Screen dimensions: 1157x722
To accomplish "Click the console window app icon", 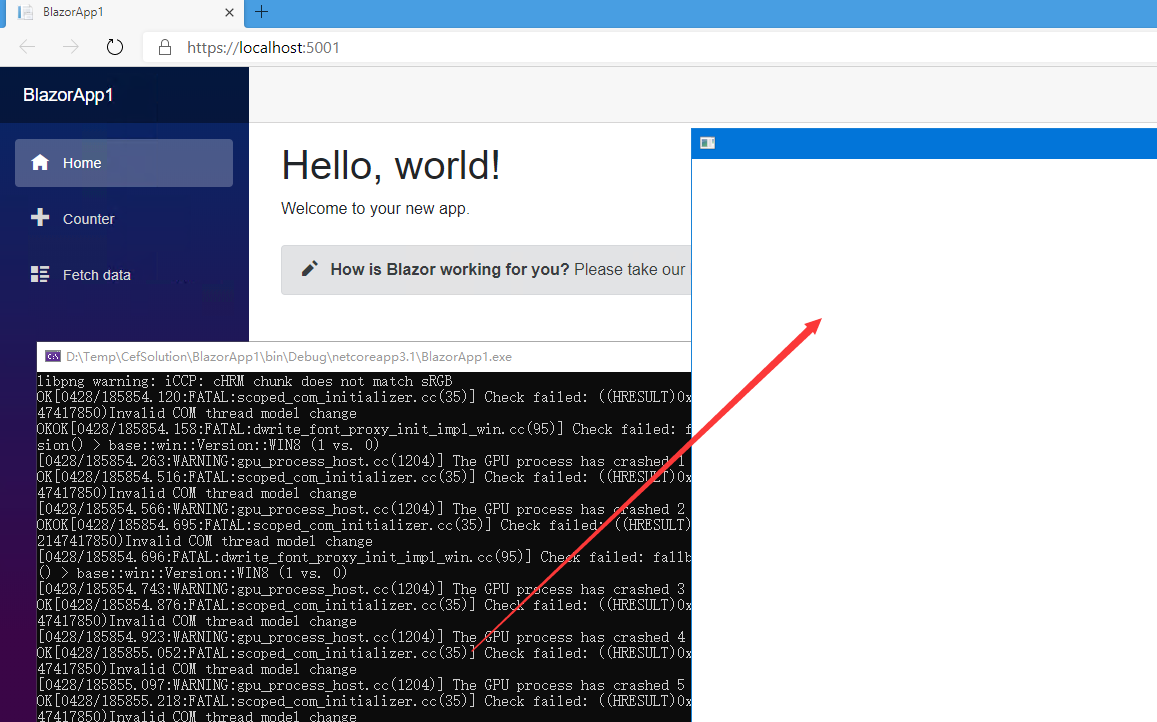I will tap(52, 357).
